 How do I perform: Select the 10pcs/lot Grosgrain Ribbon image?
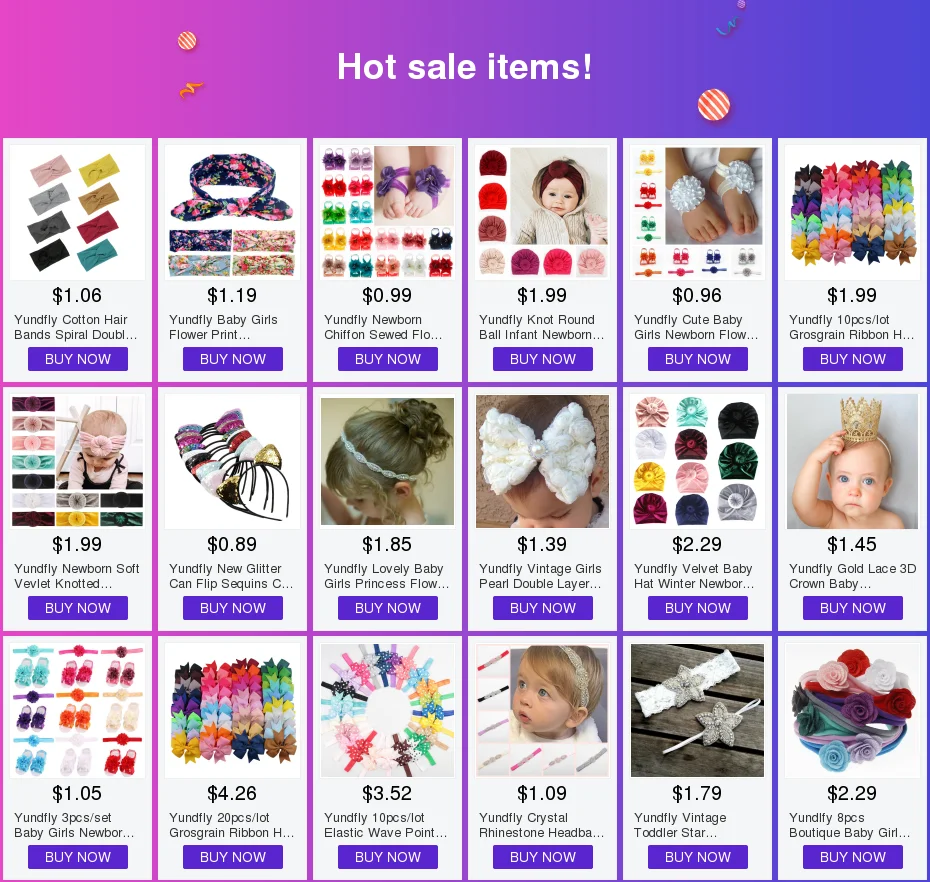852,212
